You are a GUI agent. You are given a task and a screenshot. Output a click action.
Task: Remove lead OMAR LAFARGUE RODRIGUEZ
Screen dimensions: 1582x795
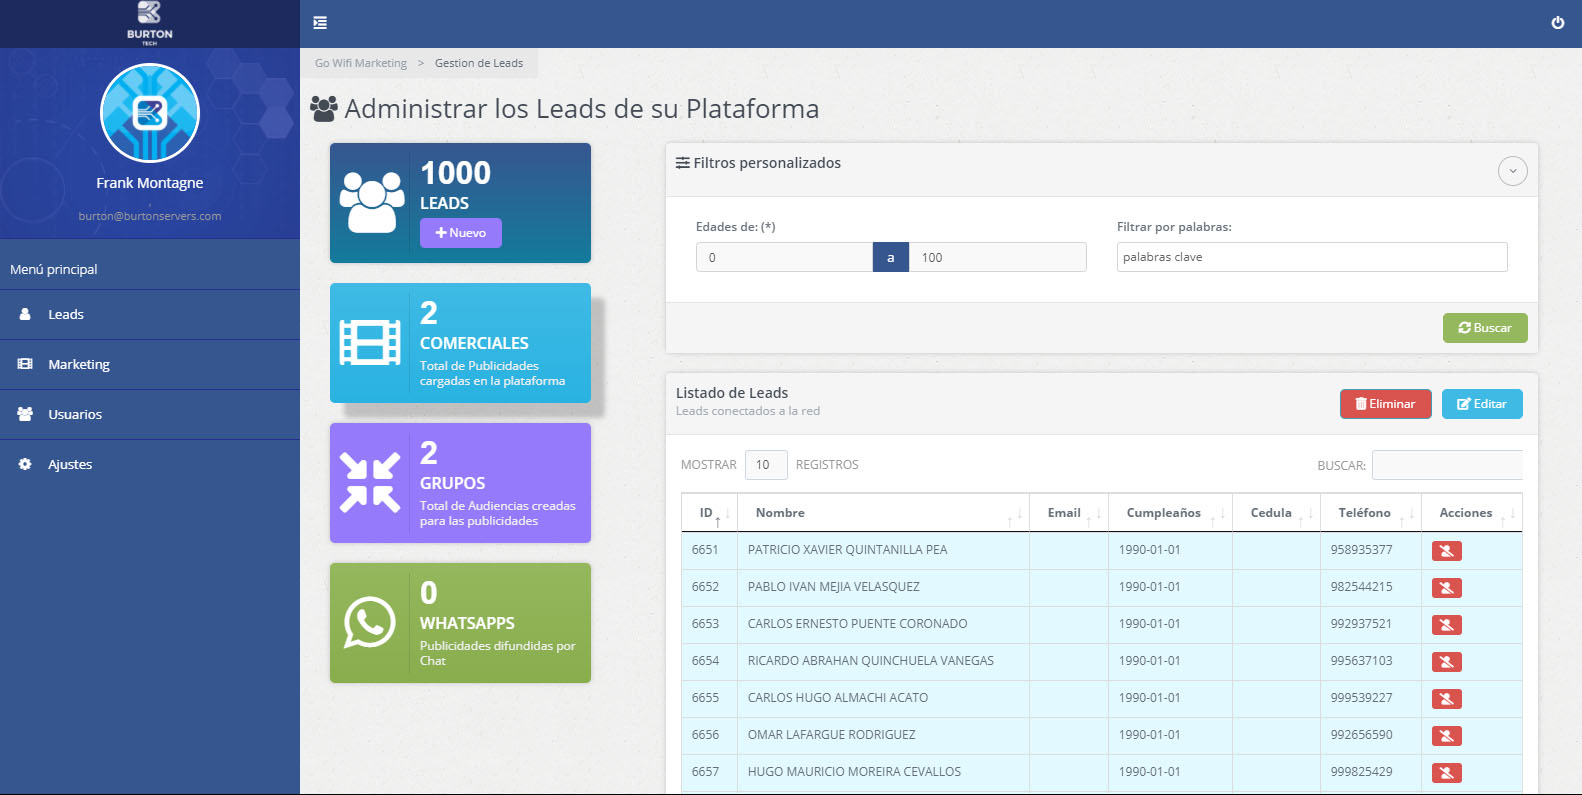[x=1446, y=736]
